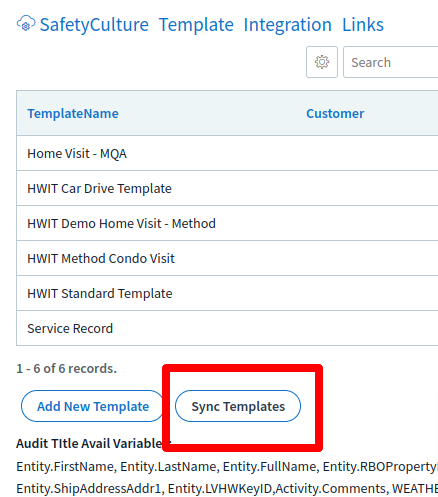Click the Audit Title Avail Variables heading
Viewport: 438px width, 497px height.
[x=93, y=443]
